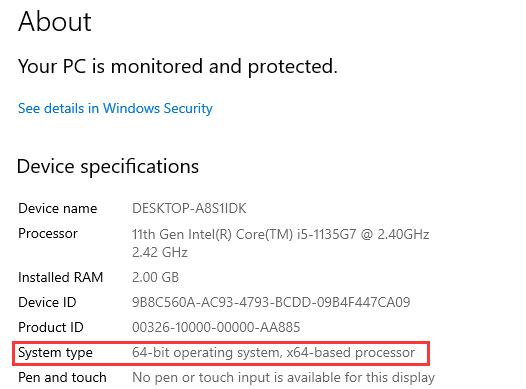Click the highlighted System type label
Viewport: 526px width, 389px height.
(55, 353)
